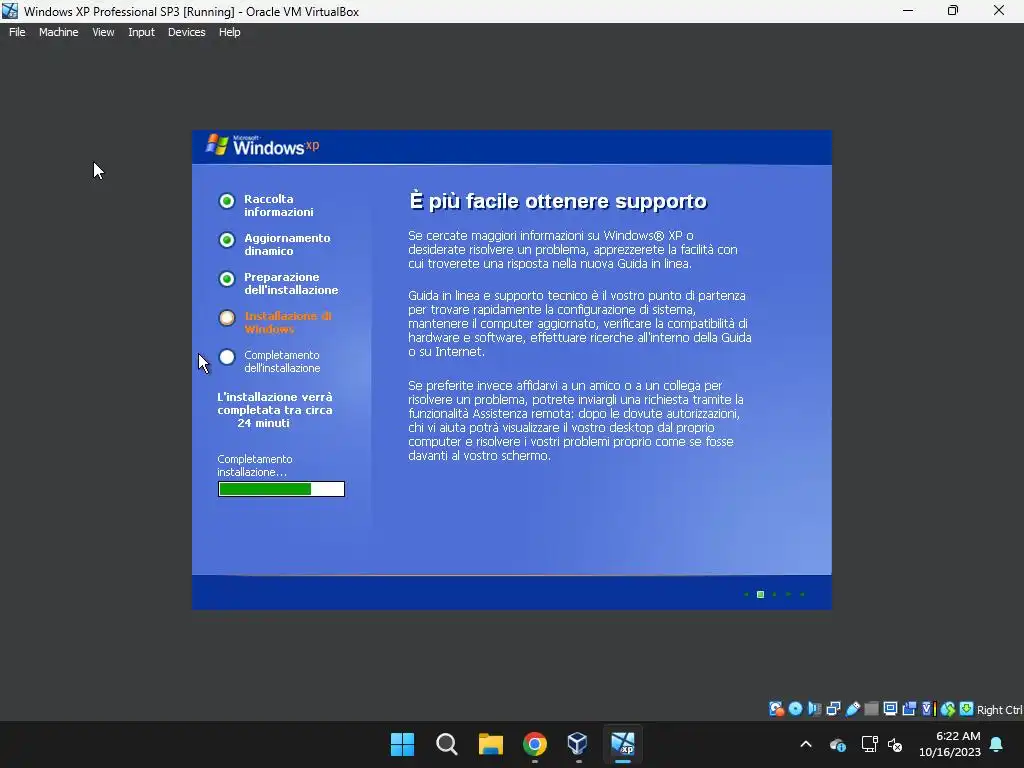This screenshot has height=768, width=1024.
Task: Open taskbar Search
Action: click(x=447, y=744)
